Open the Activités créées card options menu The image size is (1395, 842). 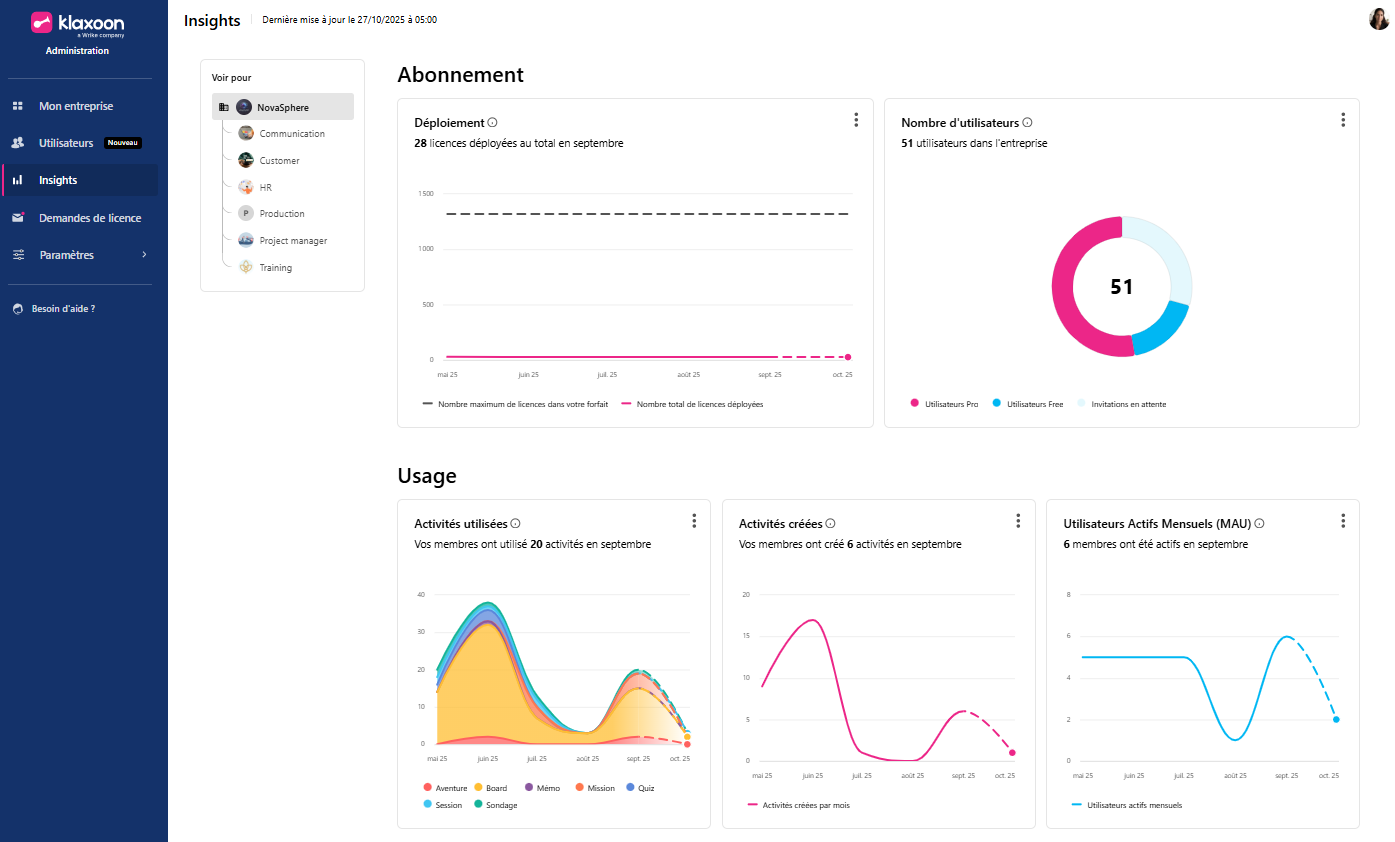pyautogui.click(x=1018, y=521)
